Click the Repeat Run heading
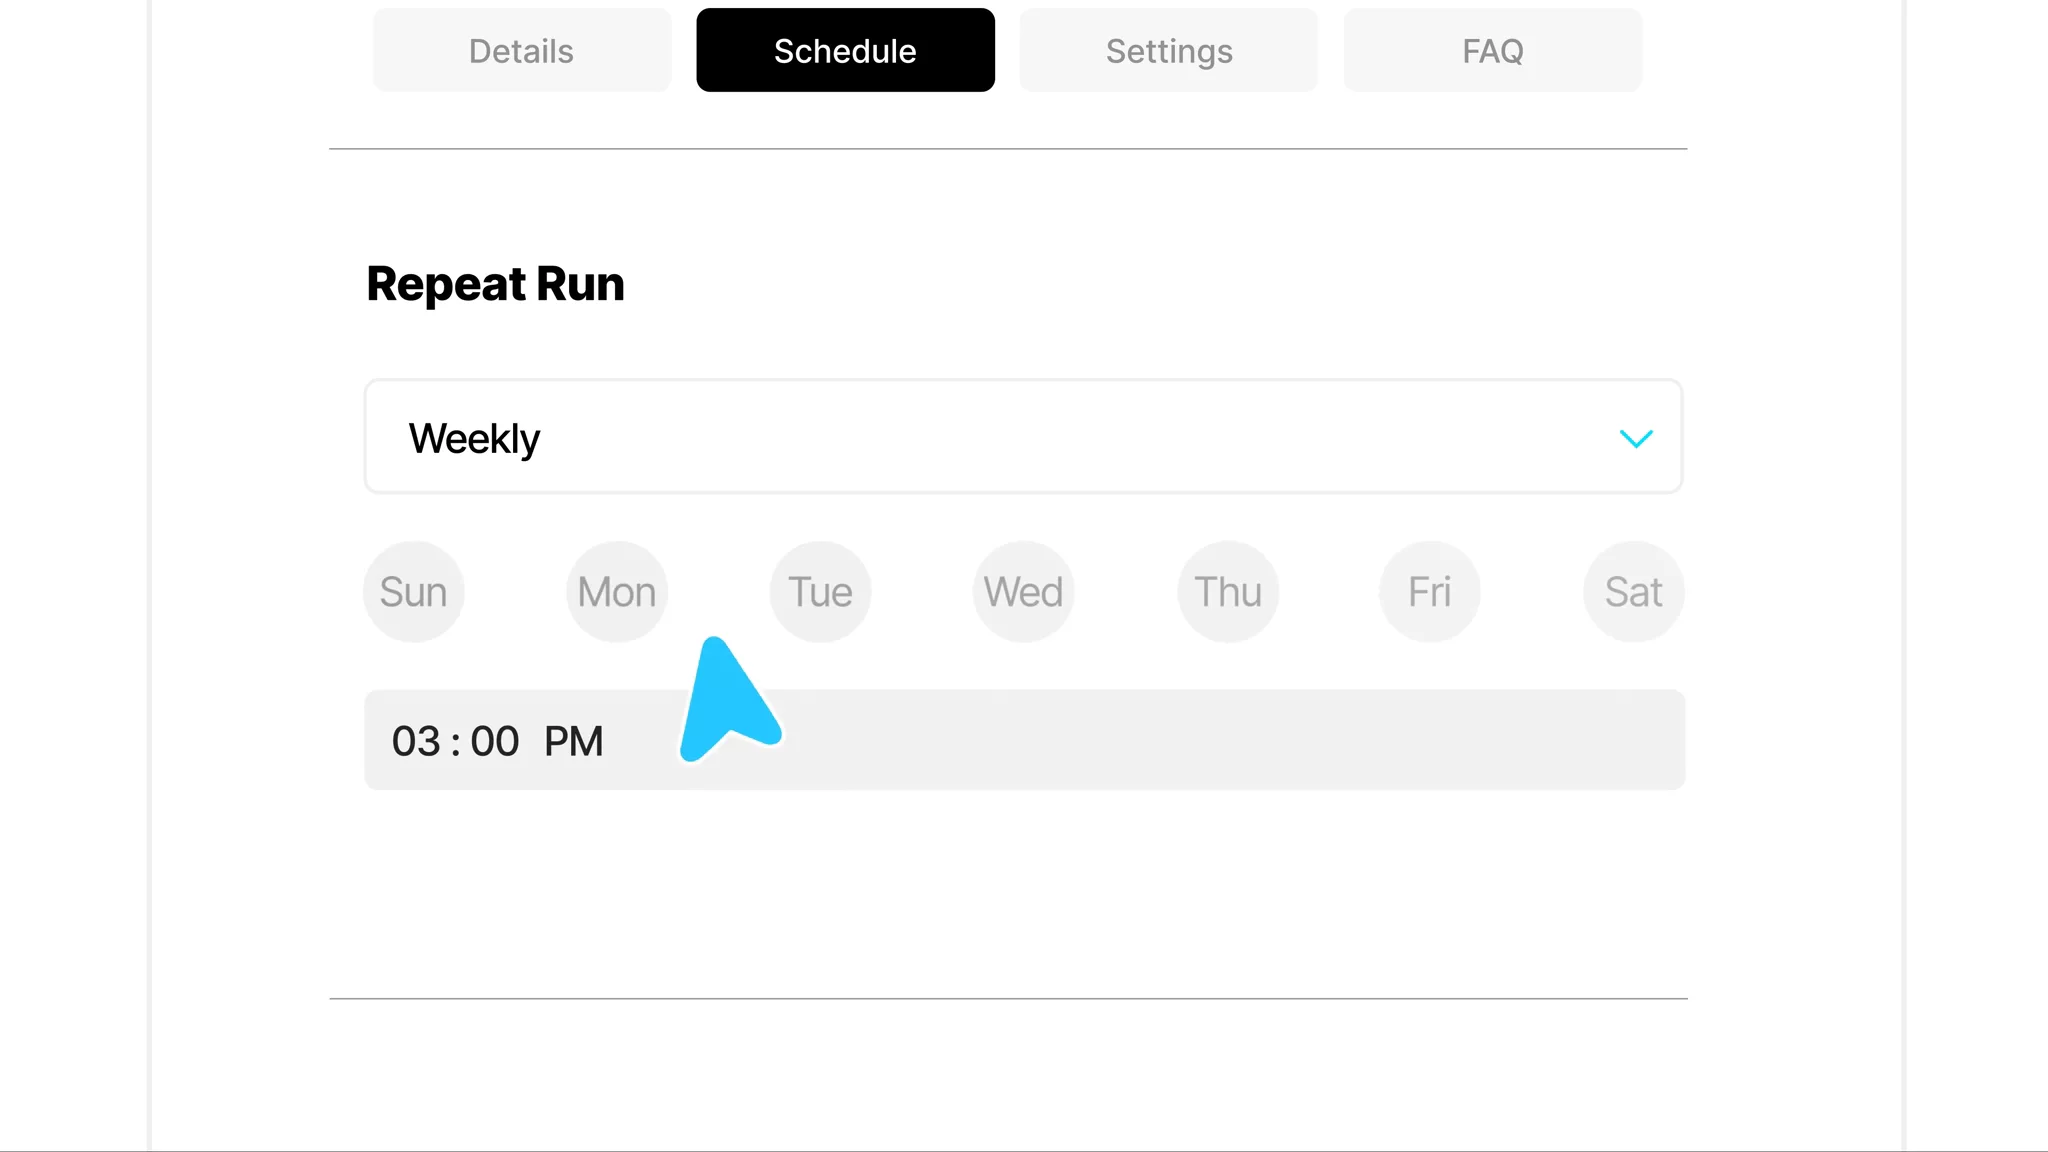This screenshot has width=2048, height=1152. [495, 284]
